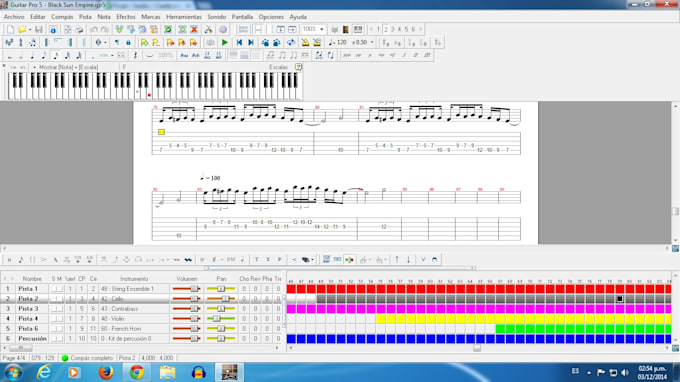Click the 60 - French Horn instrument cell

point(134,329)
